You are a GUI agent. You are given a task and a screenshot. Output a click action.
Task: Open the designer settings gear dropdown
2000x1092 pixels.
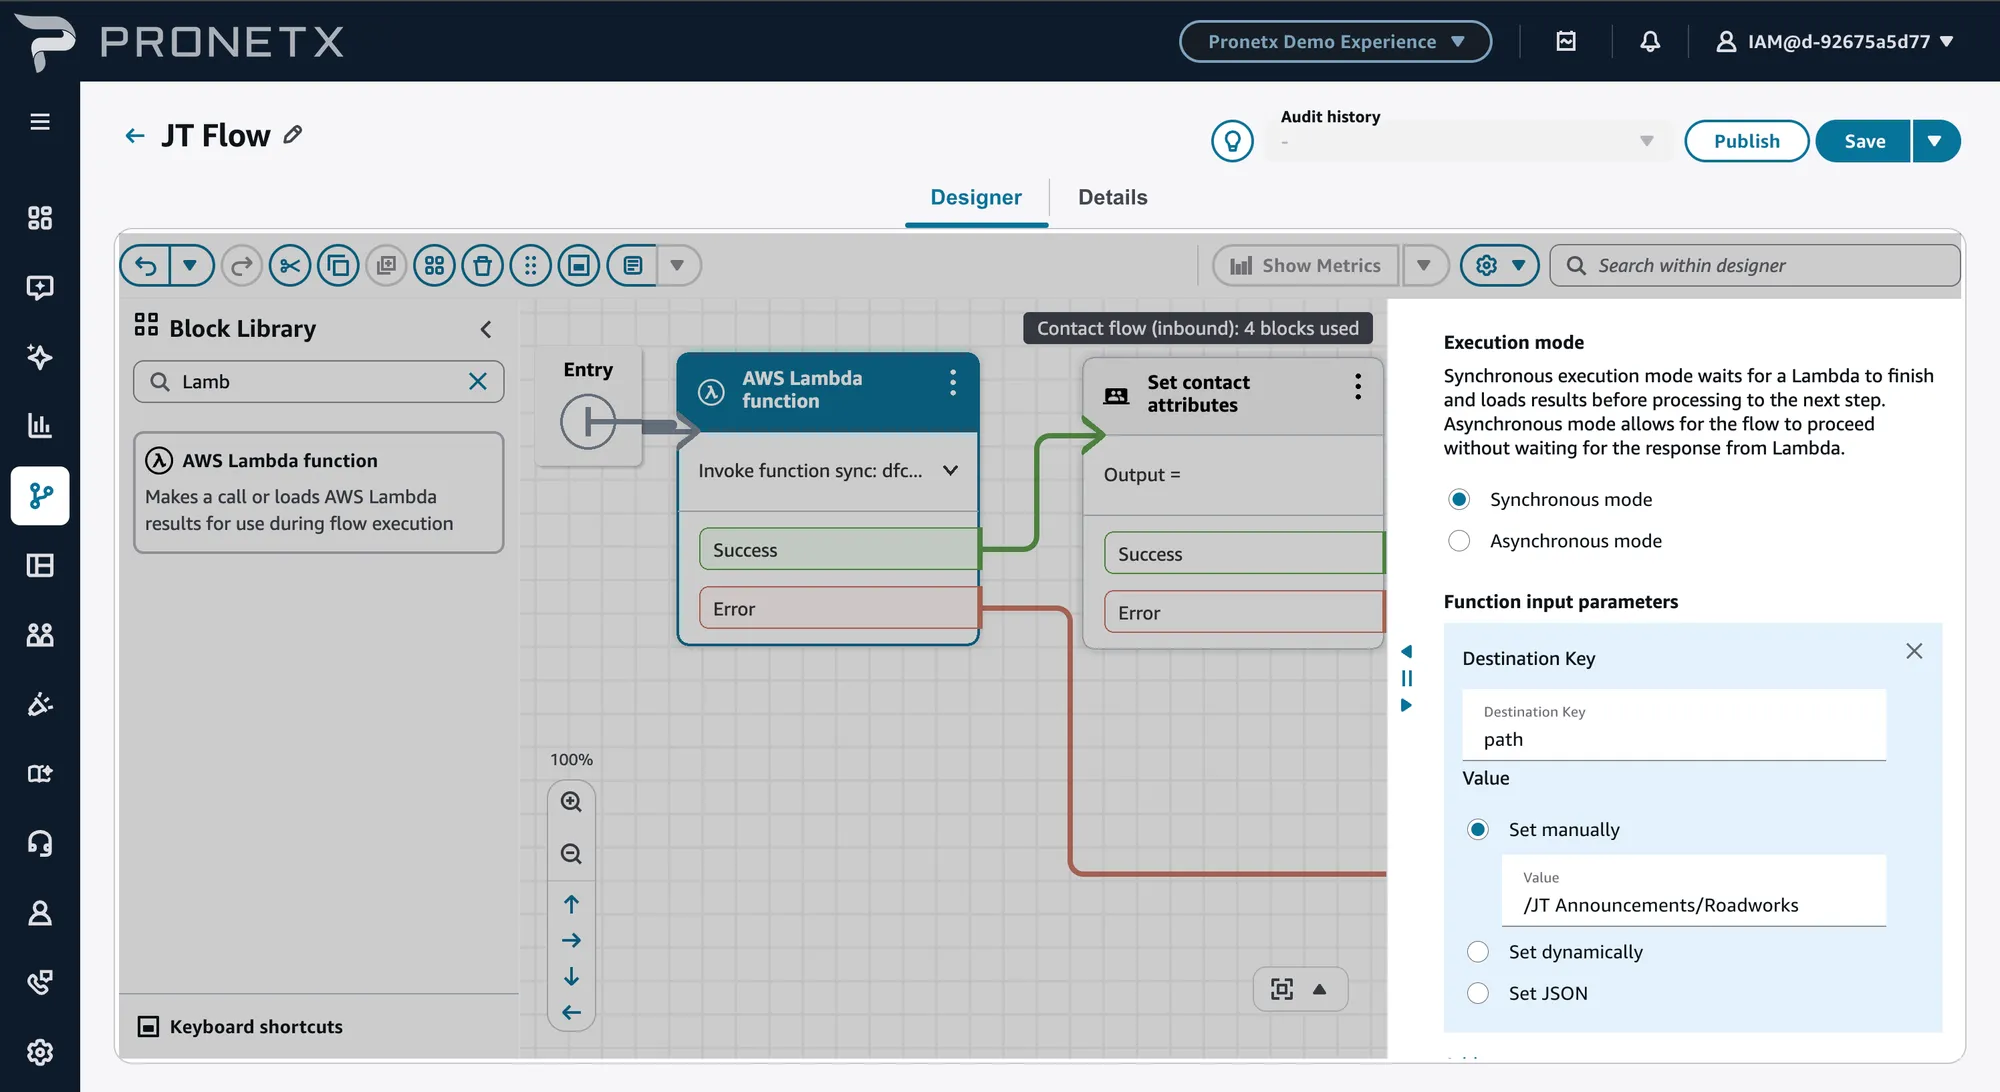click(1499, 266)
